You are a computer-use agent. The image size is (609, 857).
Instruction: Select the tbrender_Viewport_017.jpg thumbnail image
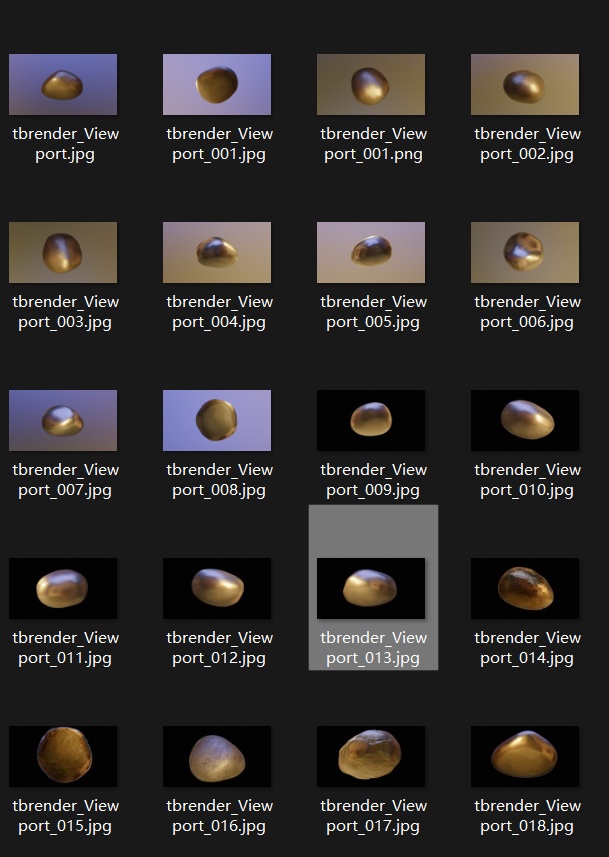point(371,756)
